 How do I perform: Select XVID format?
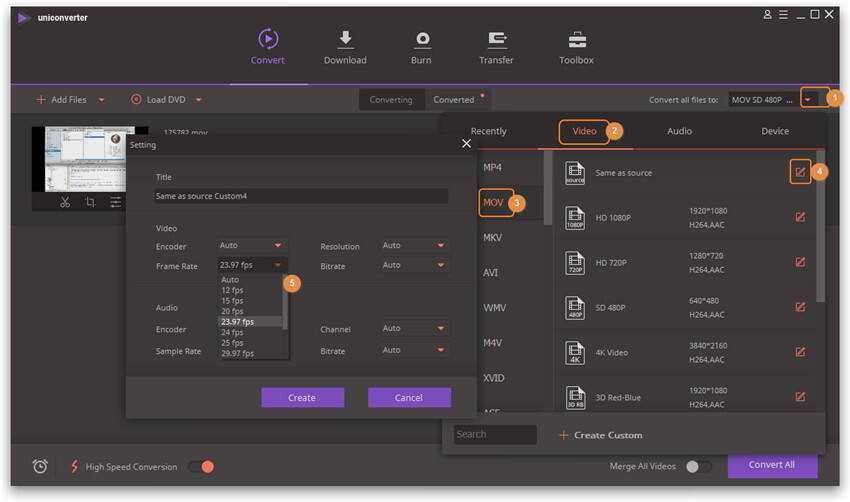493,378
